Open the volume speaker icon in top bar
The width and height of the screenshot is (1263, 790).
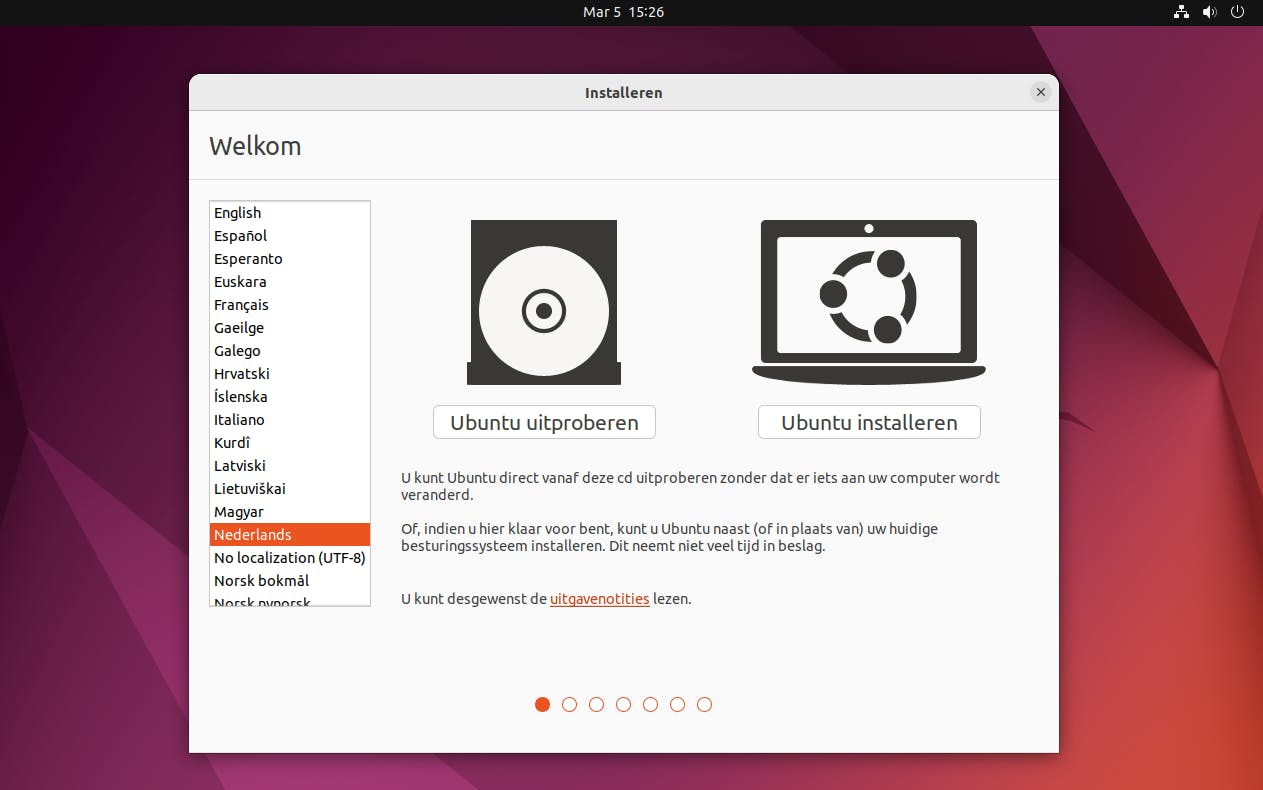click(1209, 12)
